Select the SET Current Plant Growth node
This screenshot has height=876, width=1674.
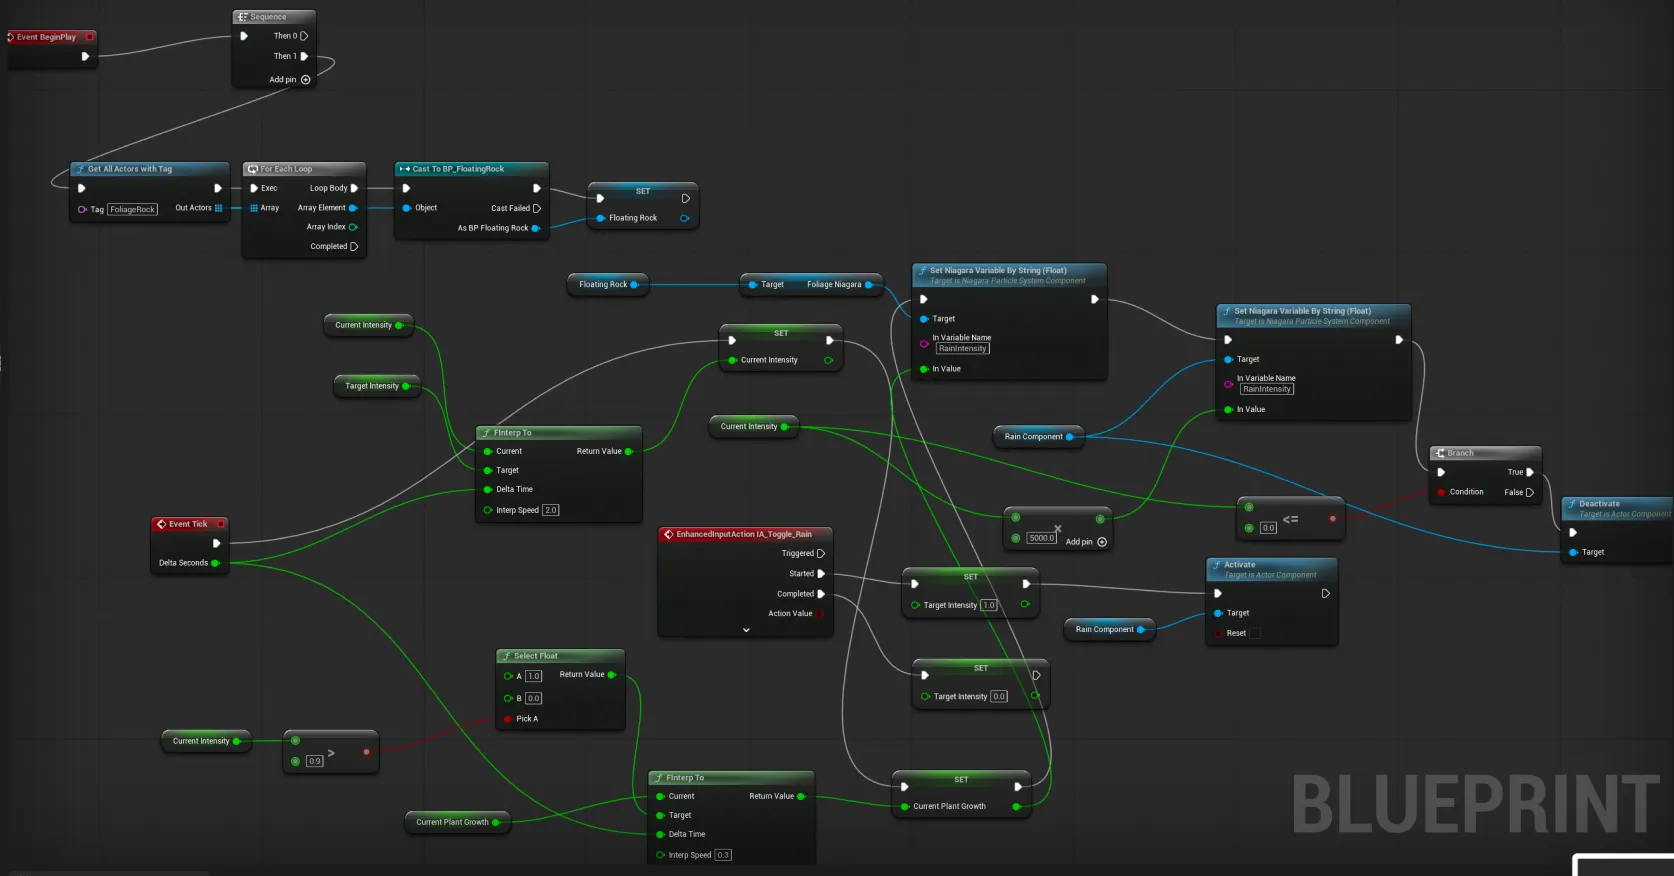[960, 794]
